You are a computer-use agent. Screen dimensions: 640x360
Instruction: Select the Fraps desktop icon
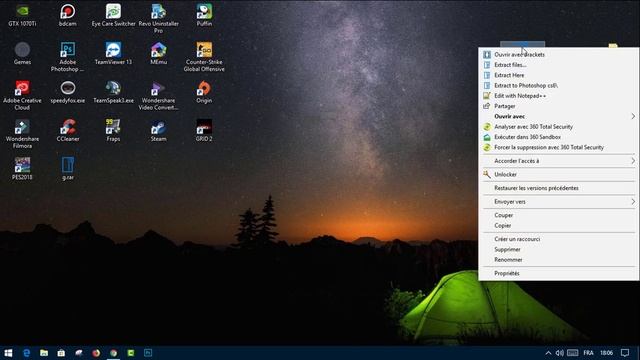point(113,130)
